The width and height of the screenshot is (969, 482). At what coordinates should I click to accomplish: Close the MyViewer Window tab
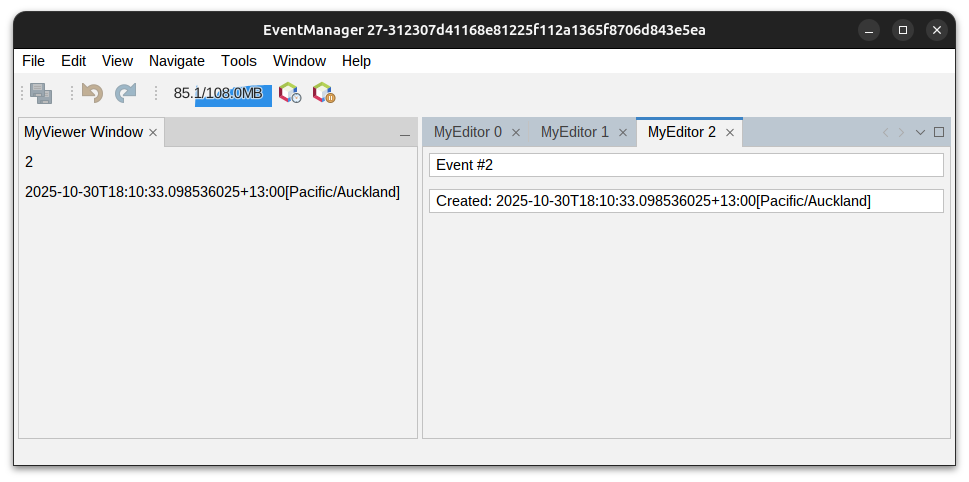(x=153, y=132)
